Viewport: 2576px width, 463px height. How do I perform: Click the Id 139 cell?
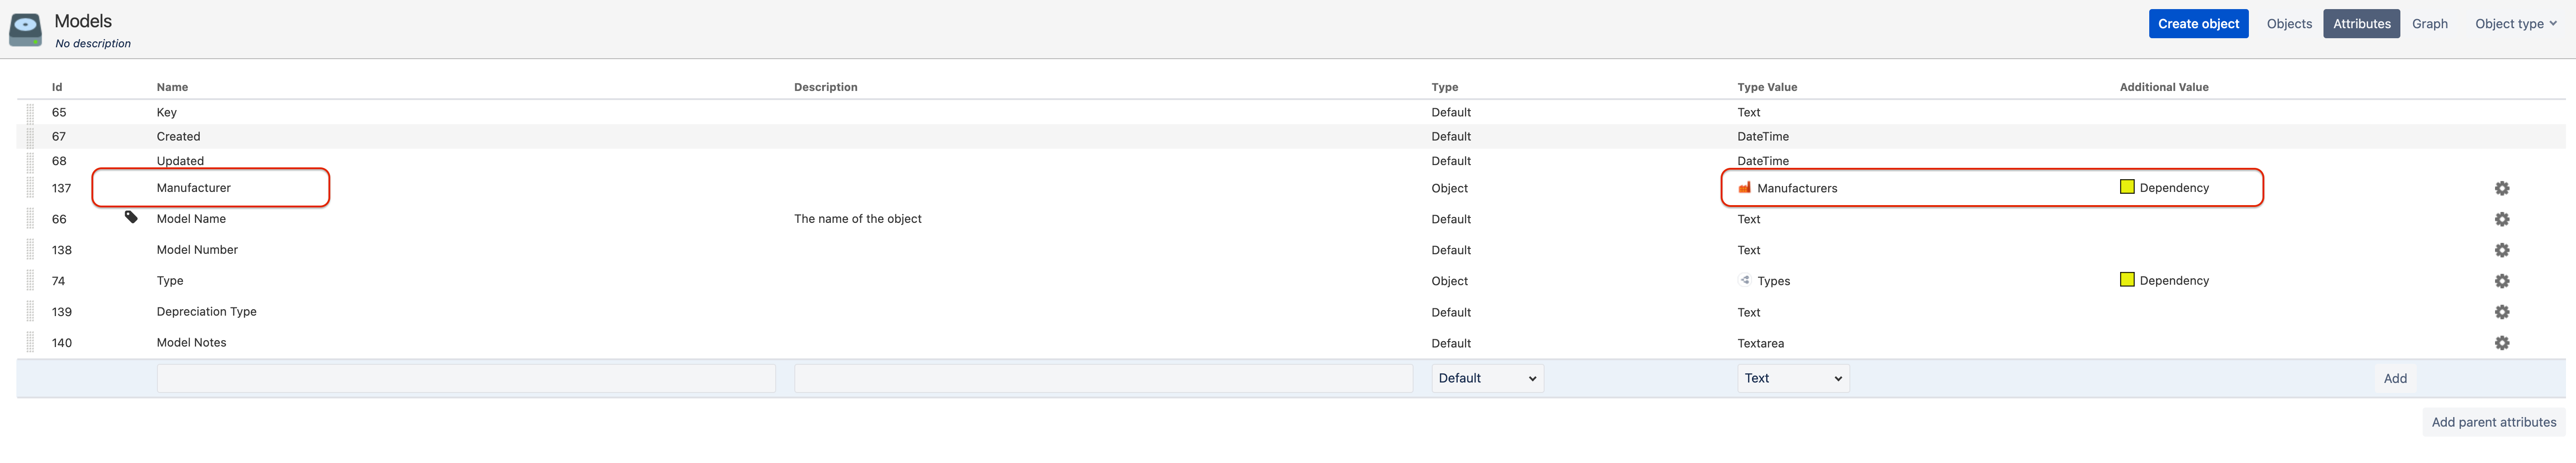coord(62,312)
